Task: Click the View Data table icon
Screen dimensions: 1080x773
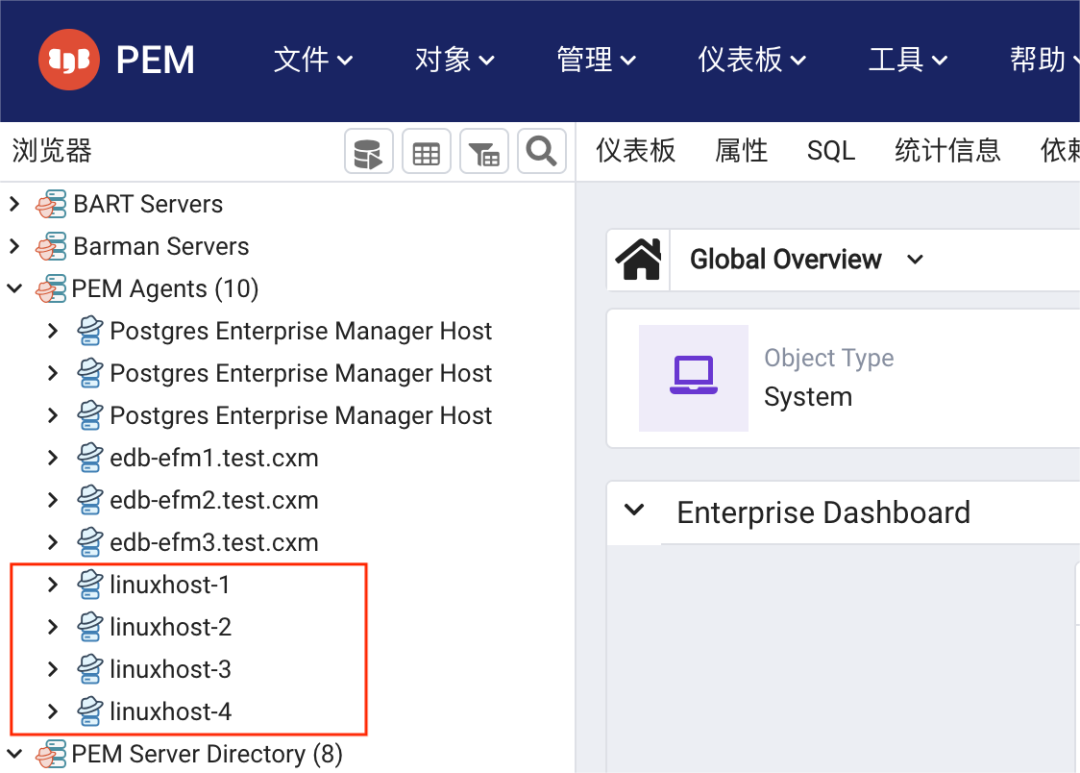Action: pyautogui.click(x=426, y=151)
